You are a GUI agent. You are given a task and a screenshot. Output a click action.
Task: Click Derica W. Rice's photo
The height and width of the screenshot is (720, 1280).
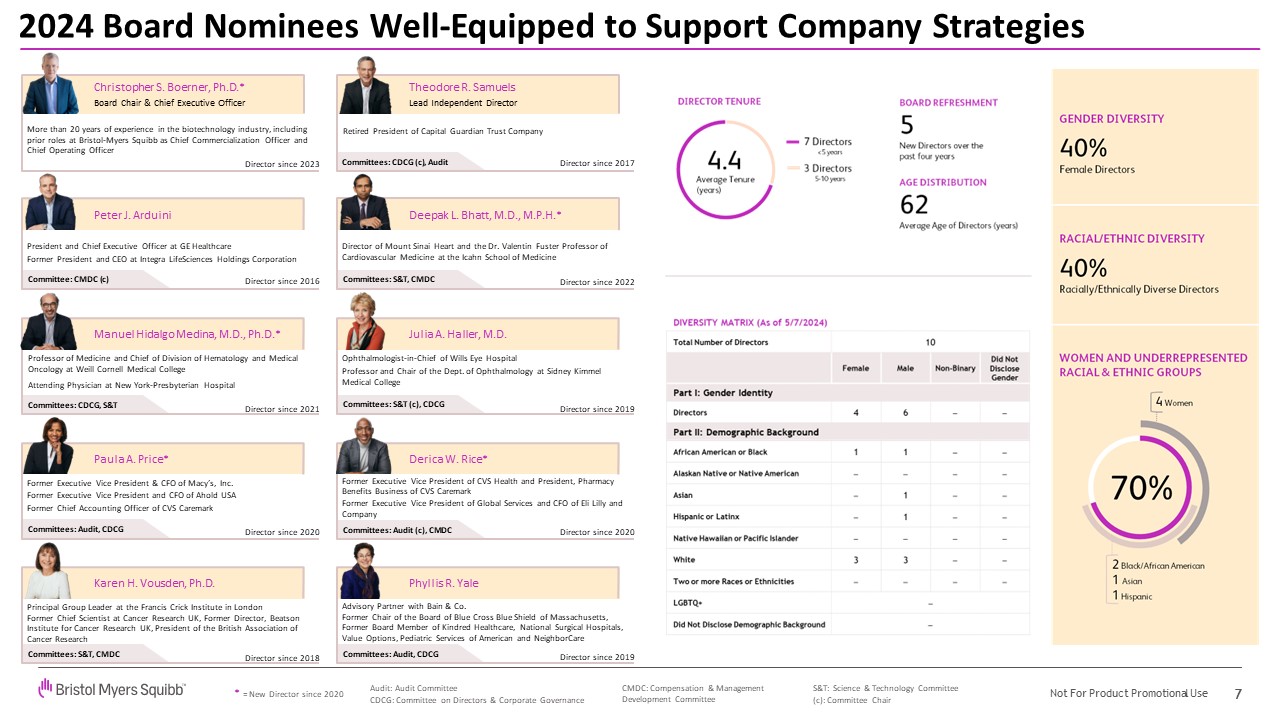(x=364, y=448)
